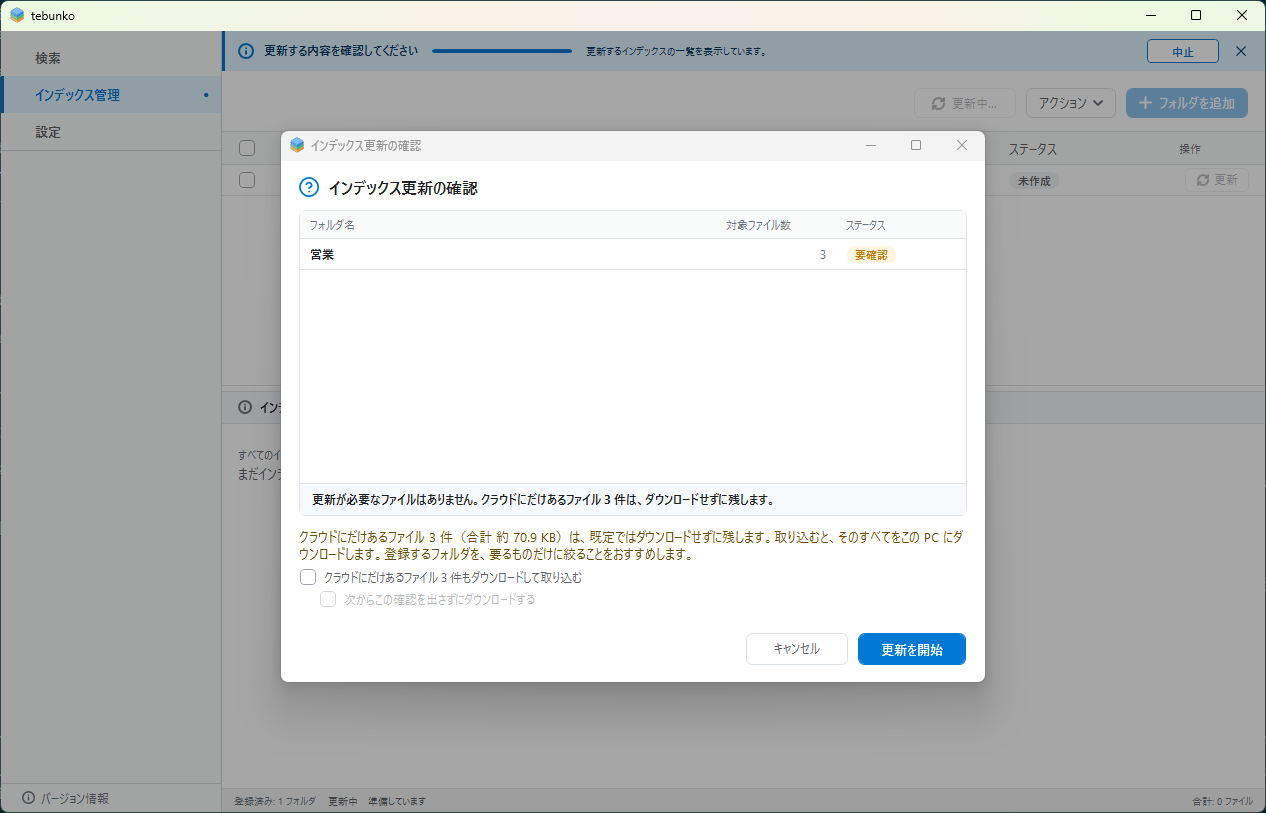Click the 更新 button in the 操作 column
The image size is (1266, 813).
[x=1217, y=180]
